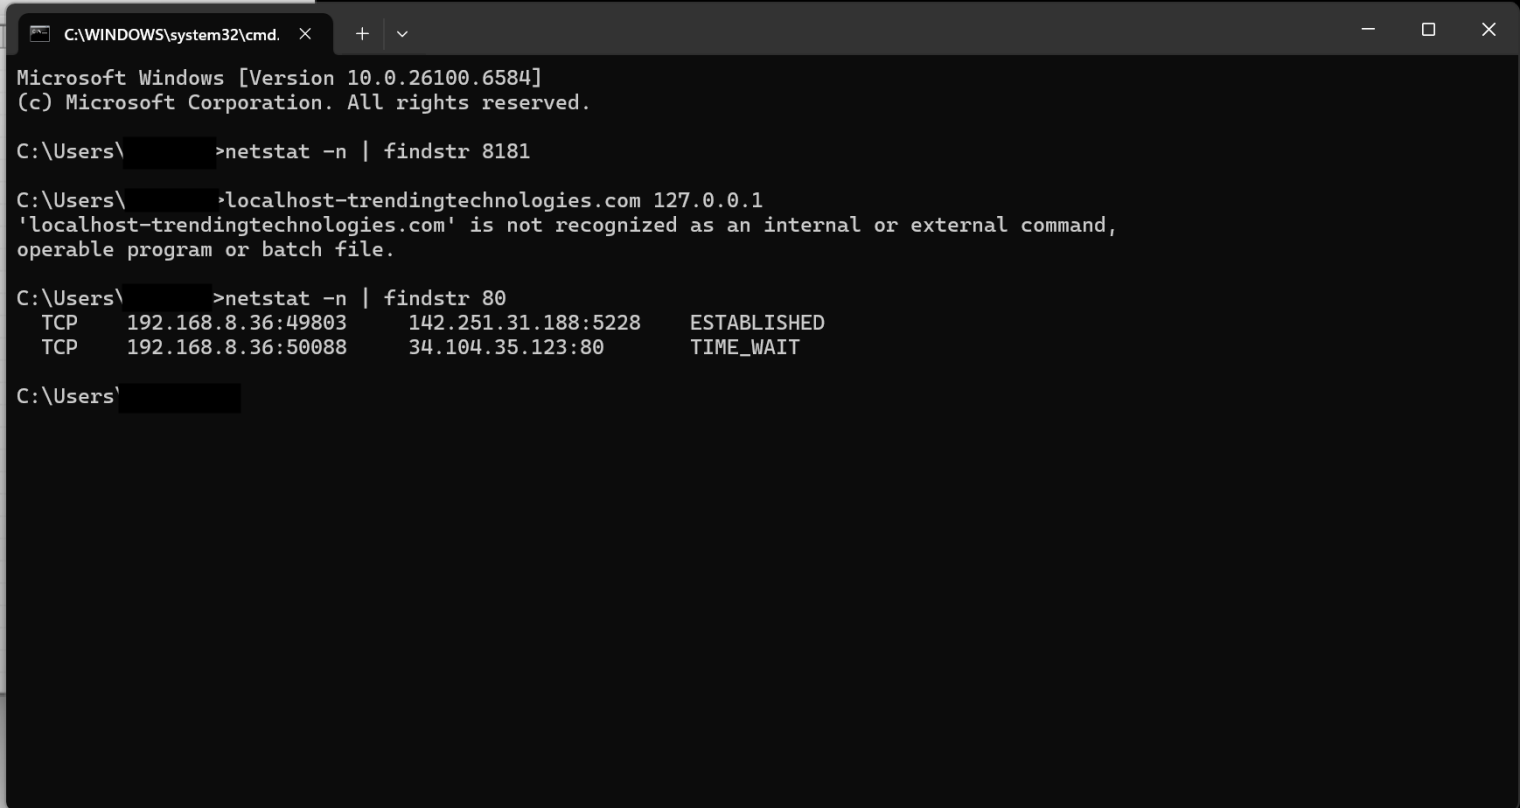This screenshot has width=1520, height=808.
Task: Expand the new tab profile dropdown chevron
Action: coord(402,34)
